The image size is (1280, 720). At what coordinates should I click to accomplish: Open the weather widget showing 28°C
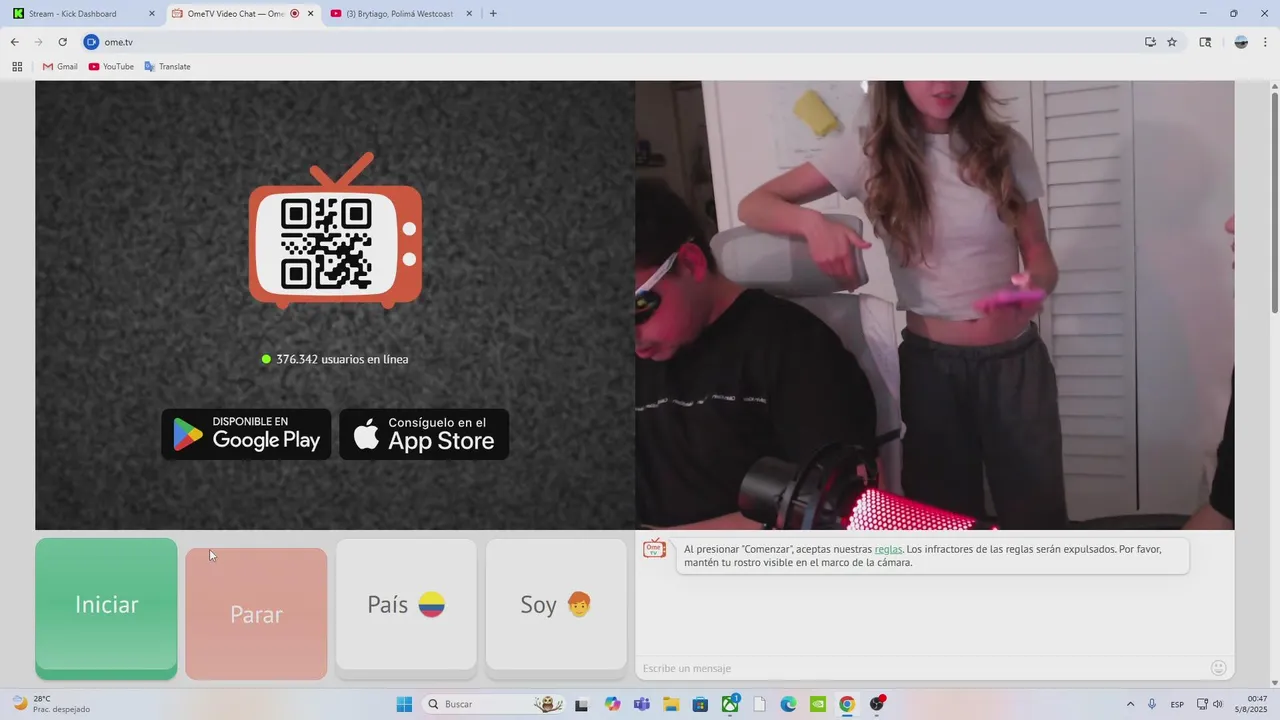coord(50,704)
